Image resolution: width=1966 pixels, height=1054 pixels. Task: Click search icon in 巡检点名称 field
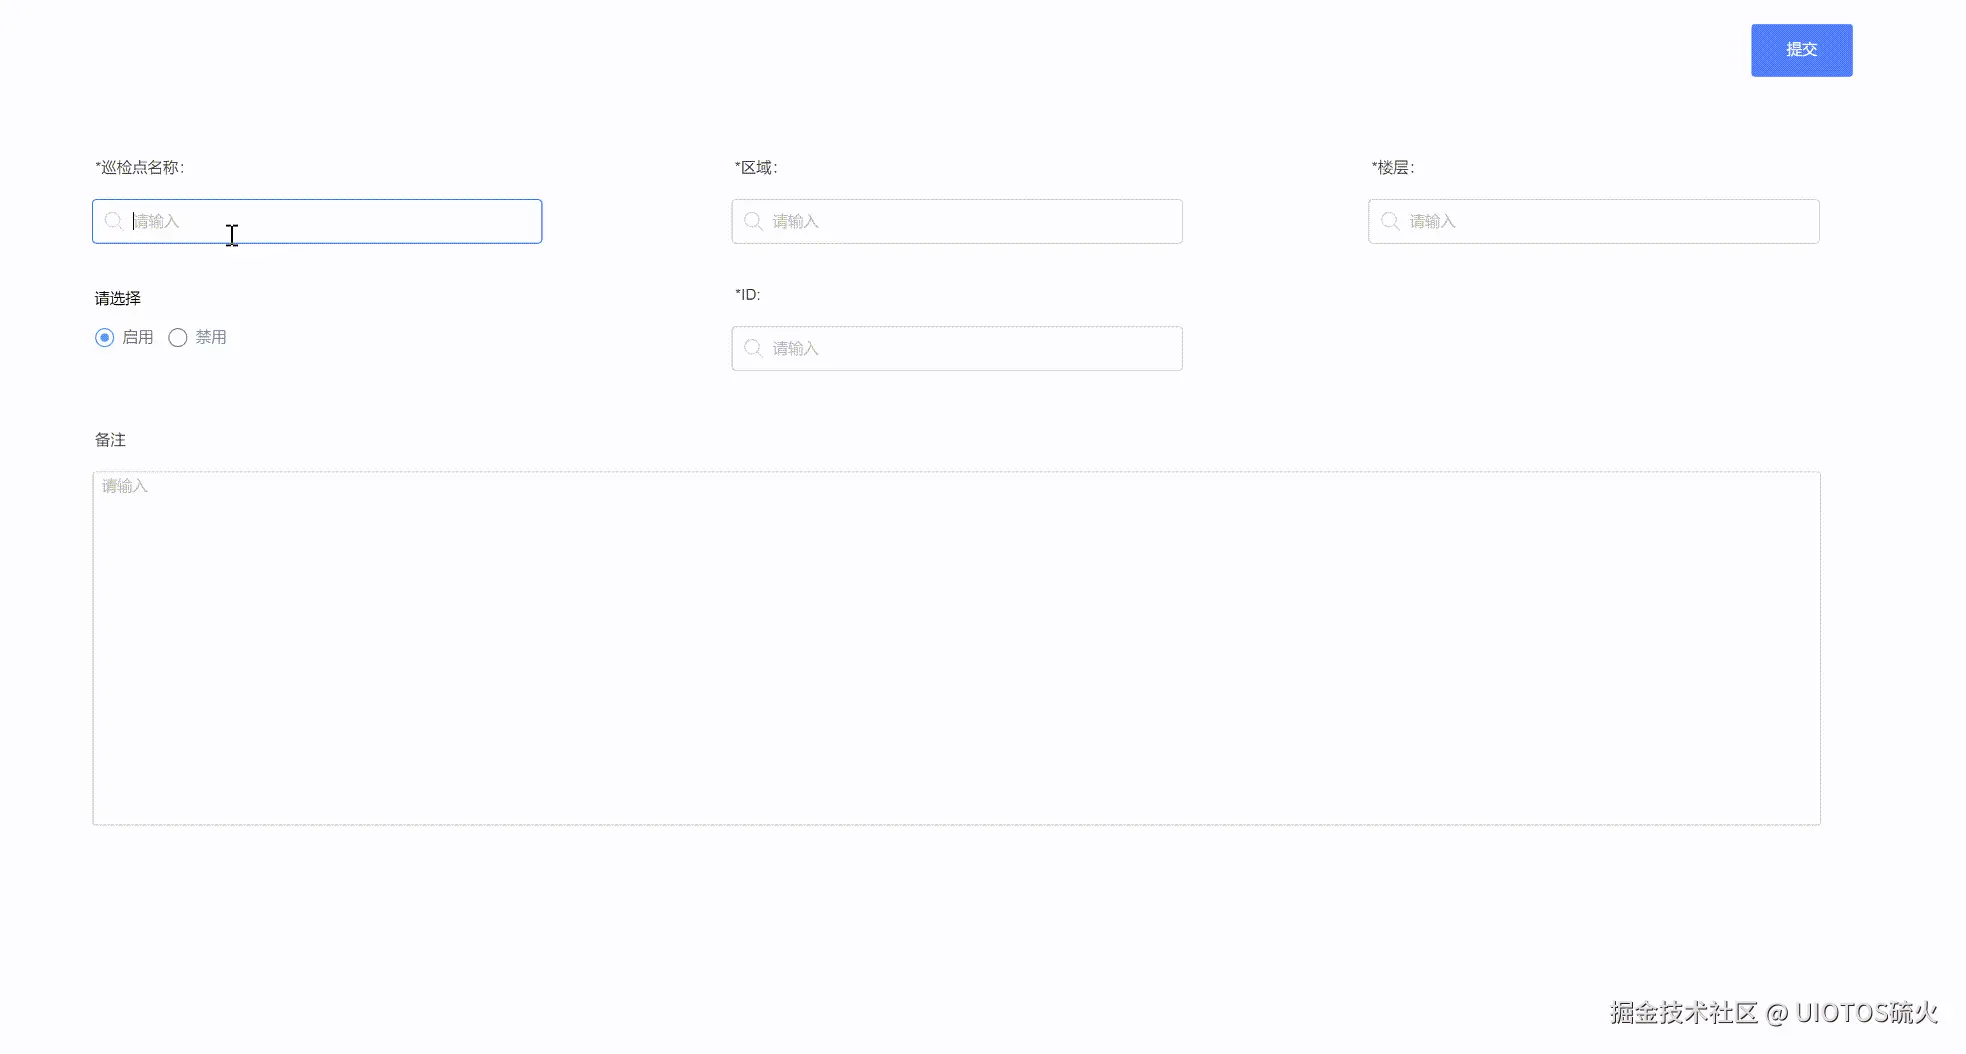pyautogui.click(x=114, y=221)
